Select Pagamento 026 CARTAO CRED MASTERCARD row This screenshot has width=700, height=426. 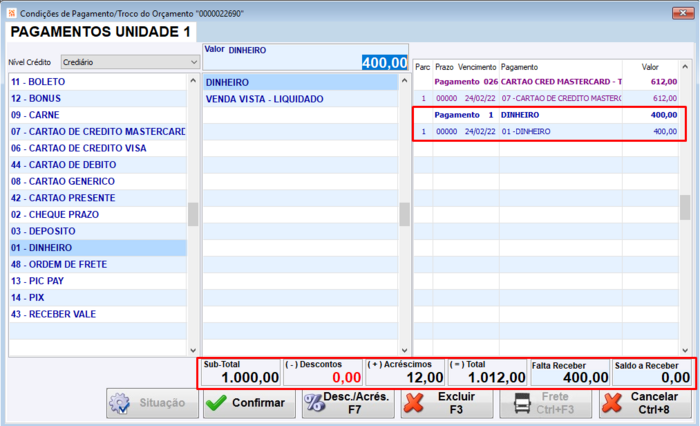(x=546, y=82)
